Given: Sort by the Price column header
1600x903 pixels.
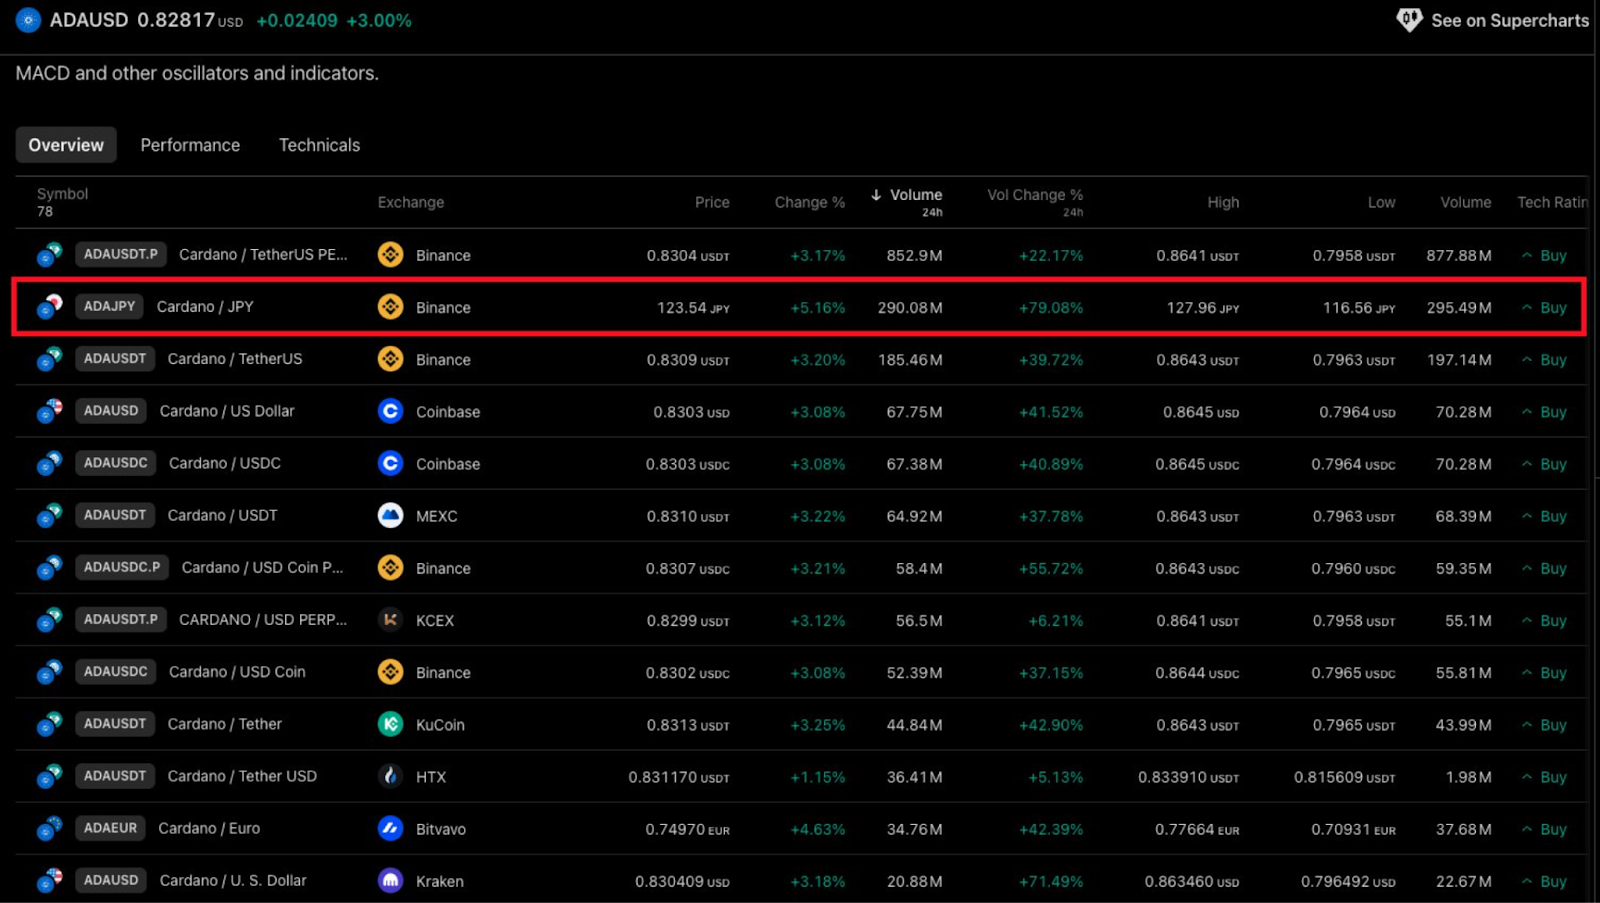Looking at the screenshot, I should pos(712,202).
